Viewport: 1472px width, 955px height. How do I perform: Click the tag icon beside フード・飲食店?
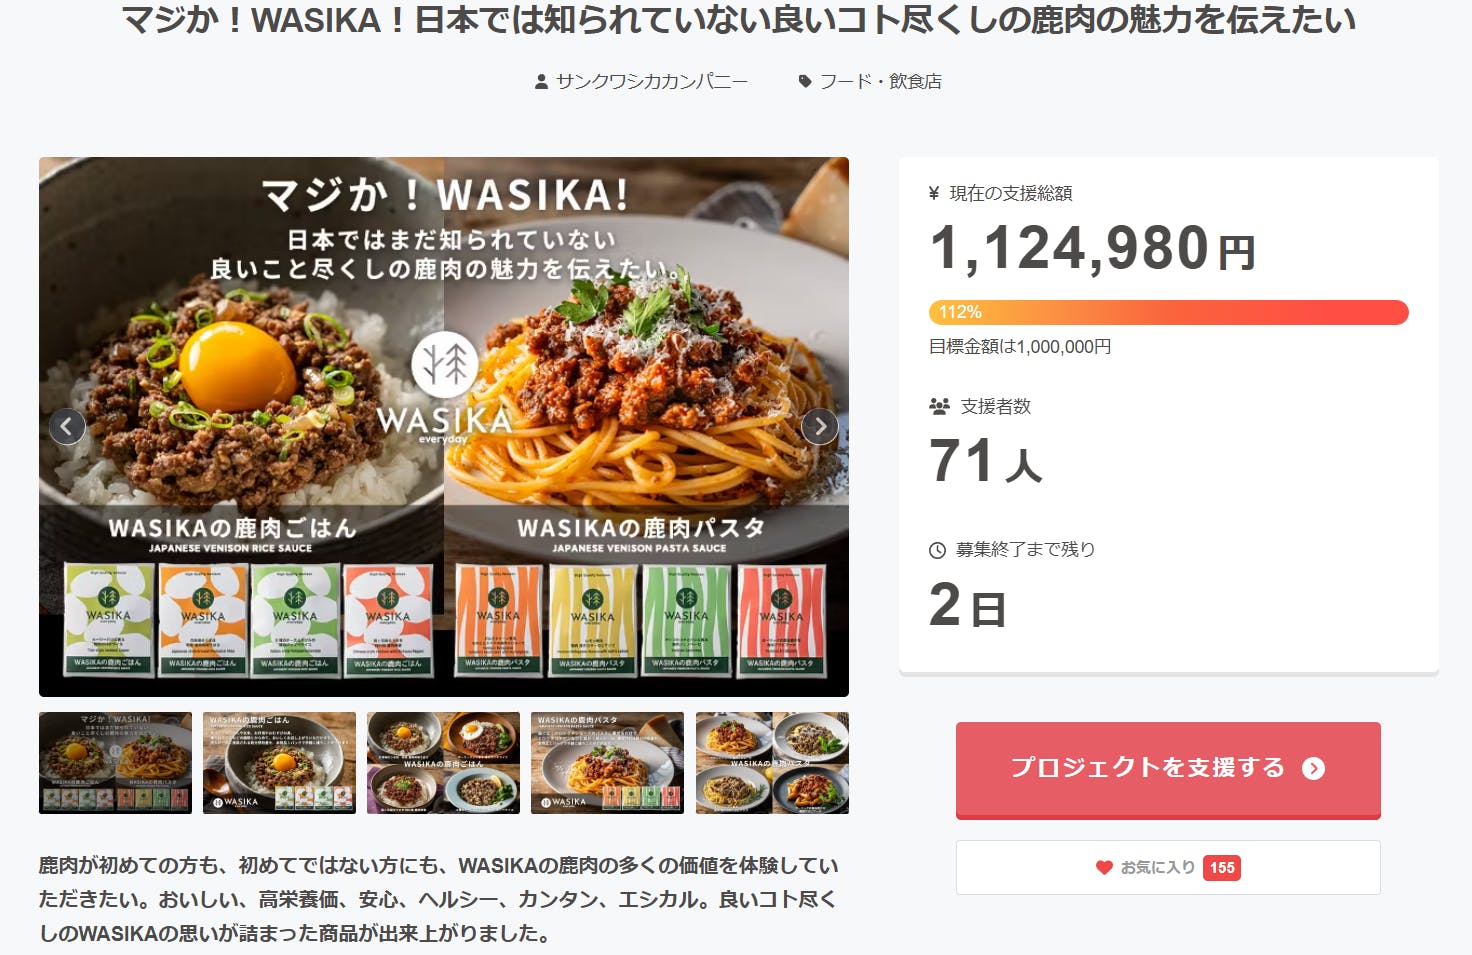tap(805, 82)
